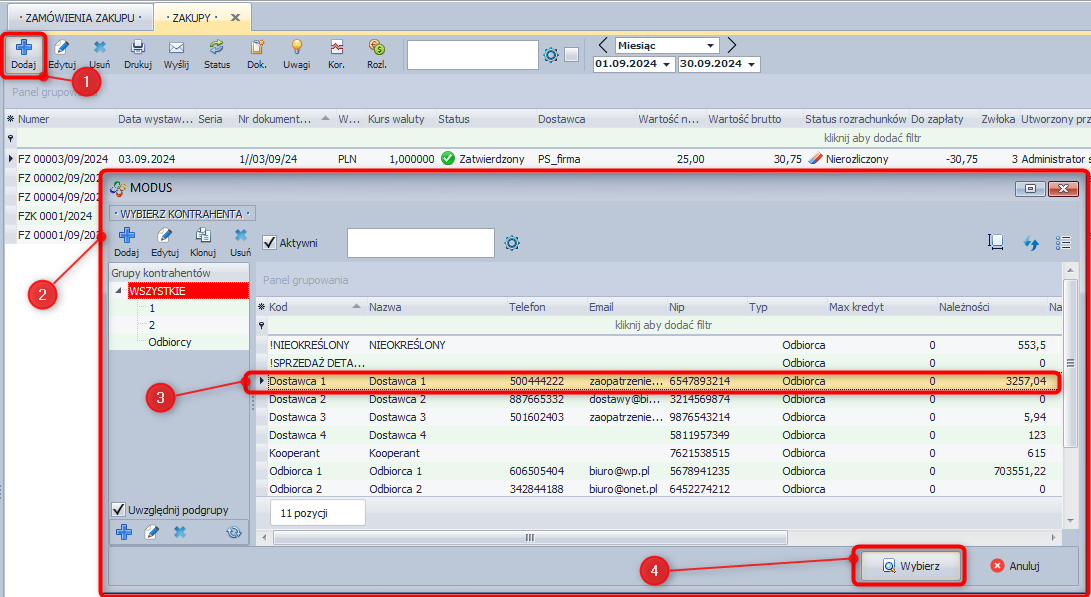Toggle the Aktywni checkbox
The height and width of the screenshot is (597, 1091).
(x=270, y=243)
